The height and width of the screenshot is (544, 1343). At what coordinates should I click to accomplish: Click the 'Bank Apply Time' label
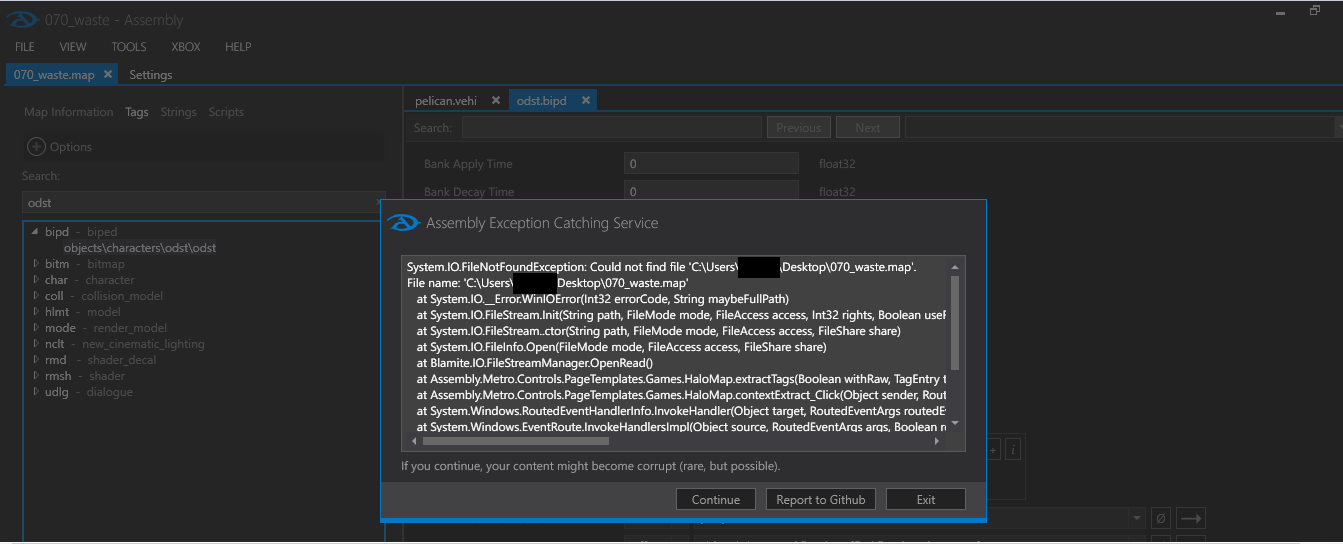coord(468,164)
